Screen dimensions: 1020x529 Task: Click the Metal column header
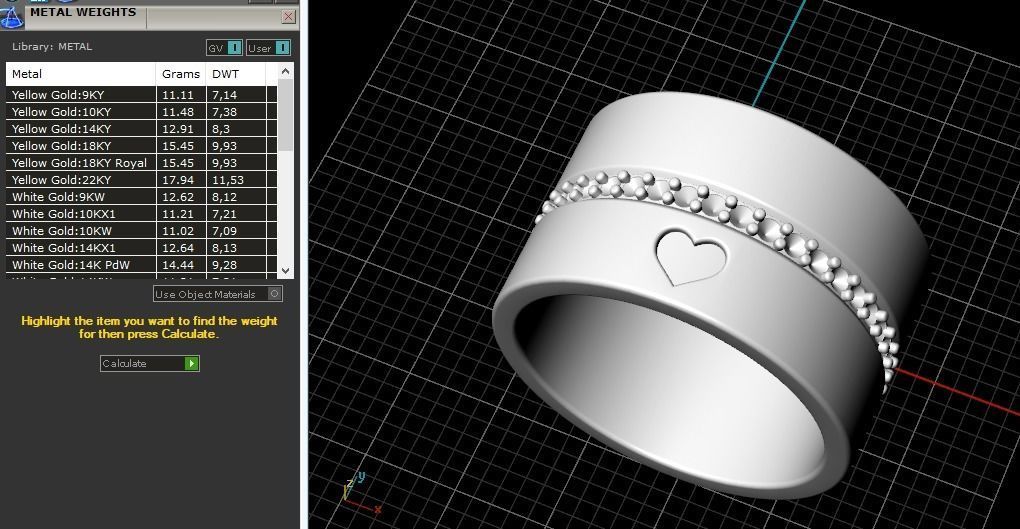pos(81,74)
